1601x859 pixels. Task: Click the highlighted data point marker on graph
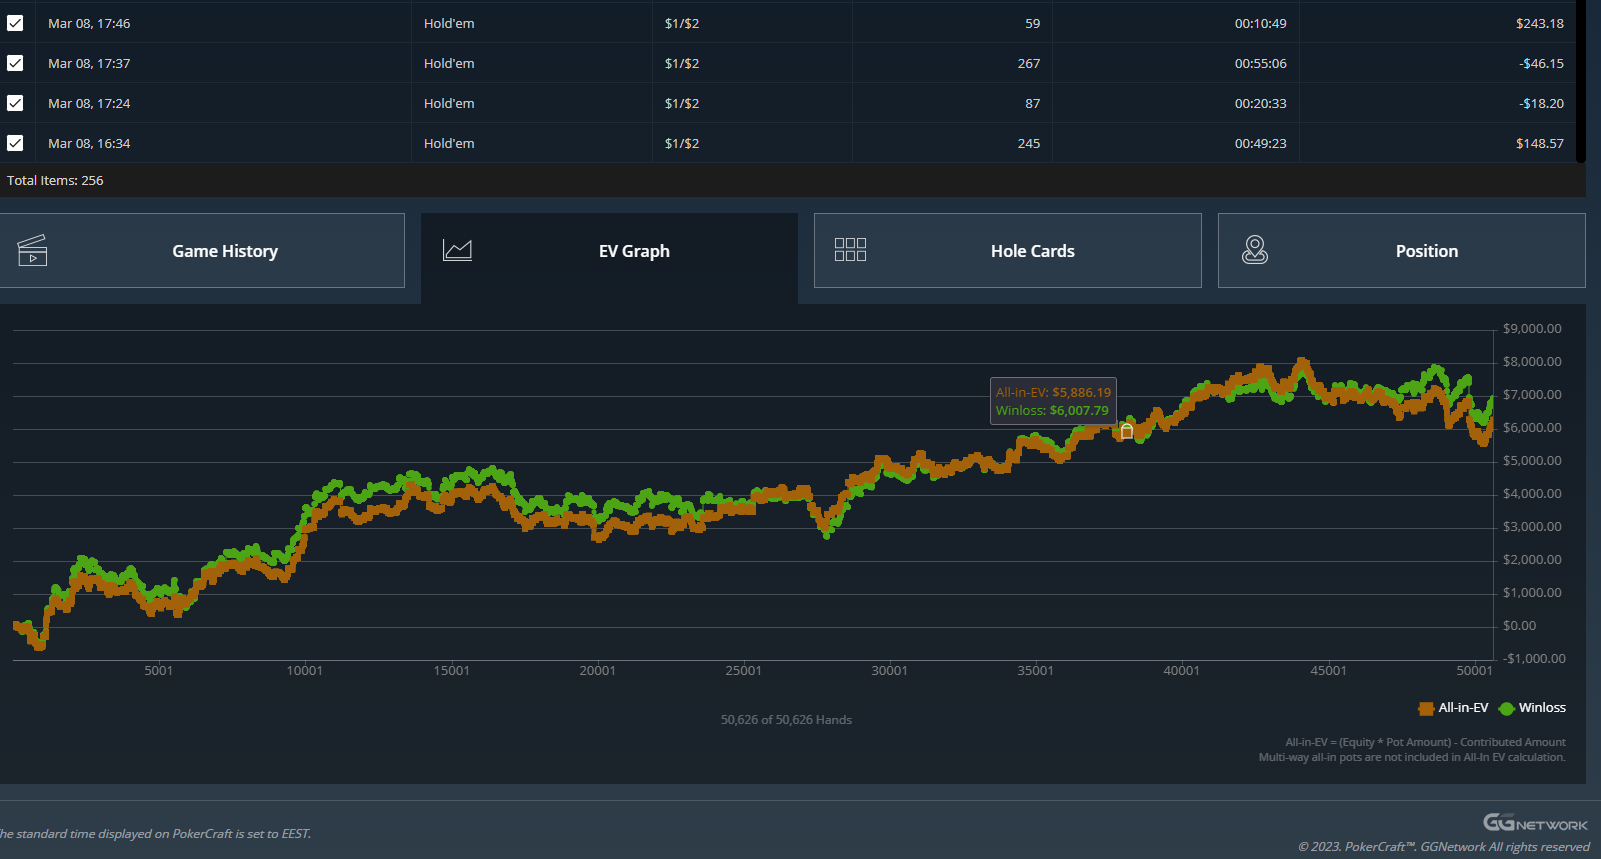[x=1127, y=431]
